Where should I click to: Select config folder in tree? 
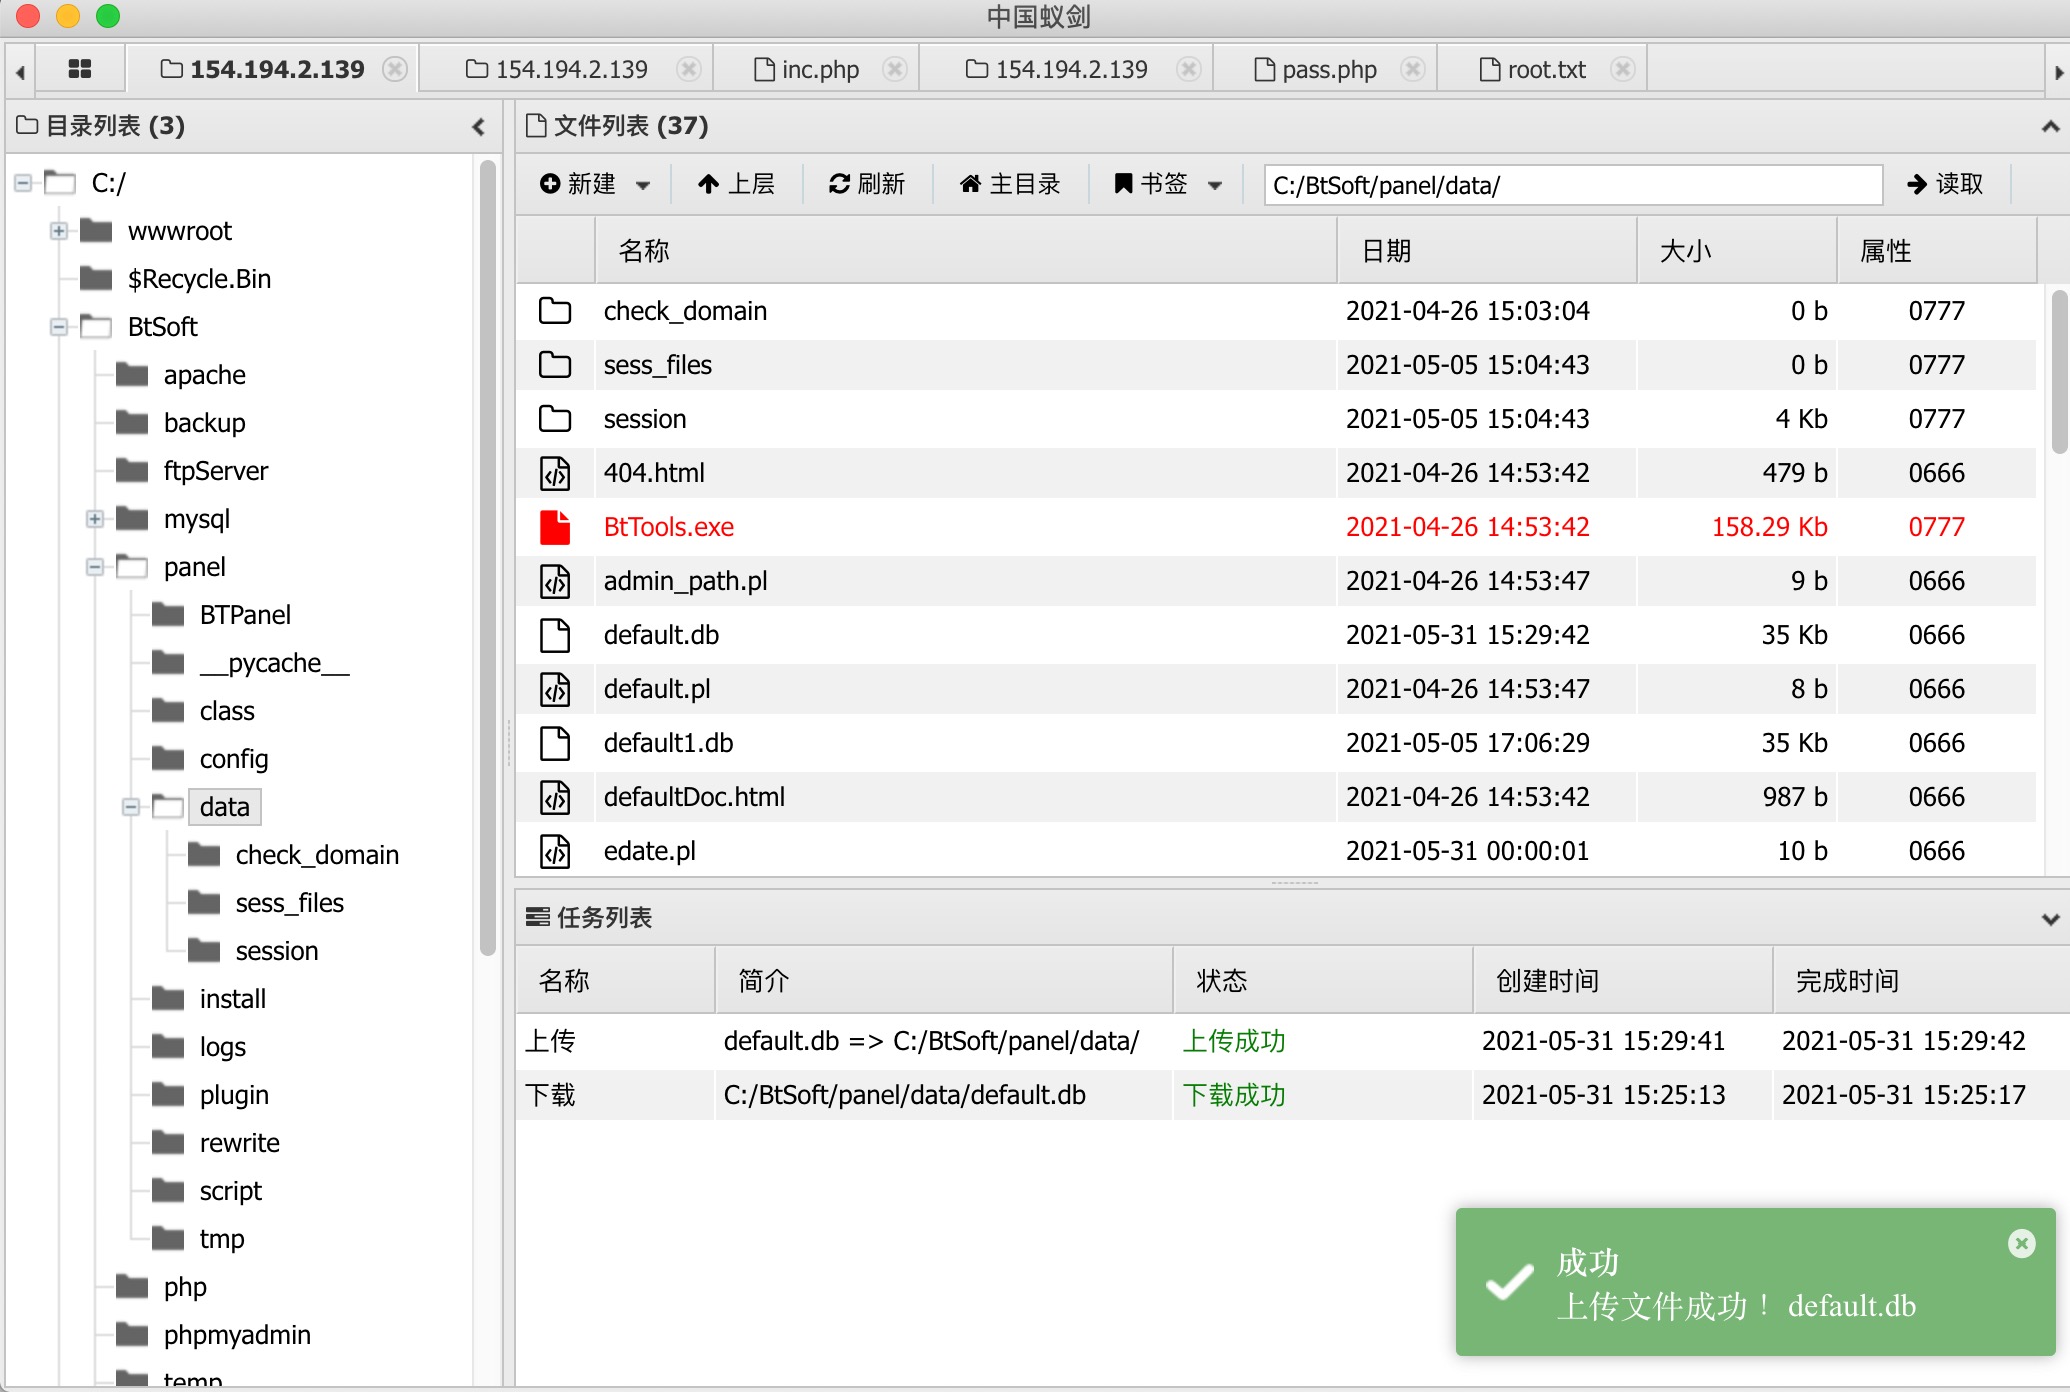pos(234,759)
